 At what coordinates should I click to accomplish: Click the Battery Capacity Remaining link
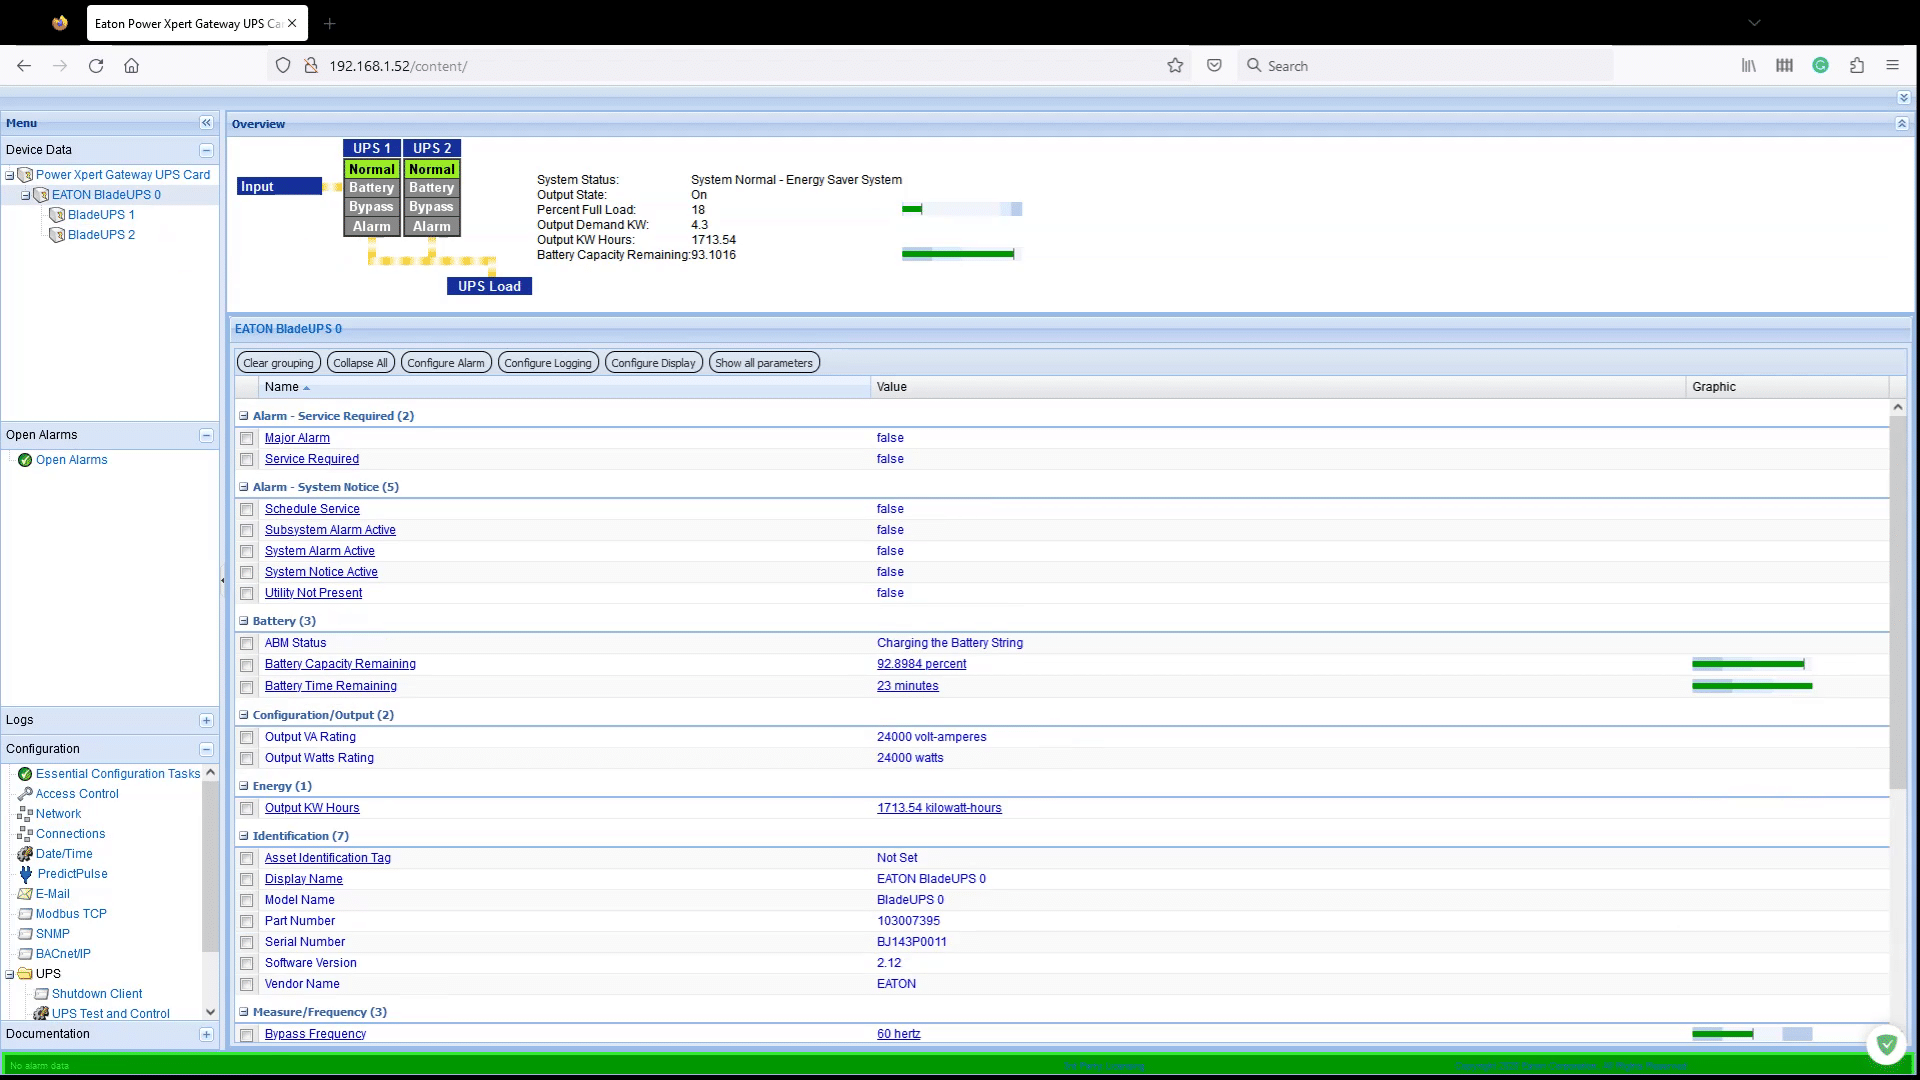pos(340,663)
